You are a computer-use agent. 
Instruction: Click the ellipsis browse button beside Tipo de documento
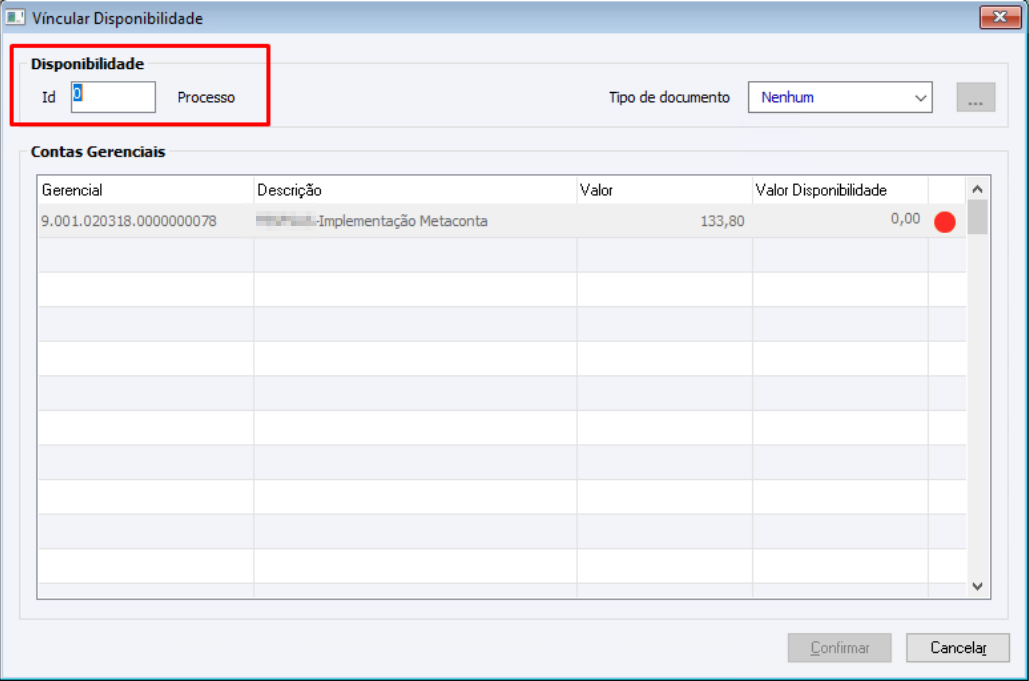[x=976, y=97]
